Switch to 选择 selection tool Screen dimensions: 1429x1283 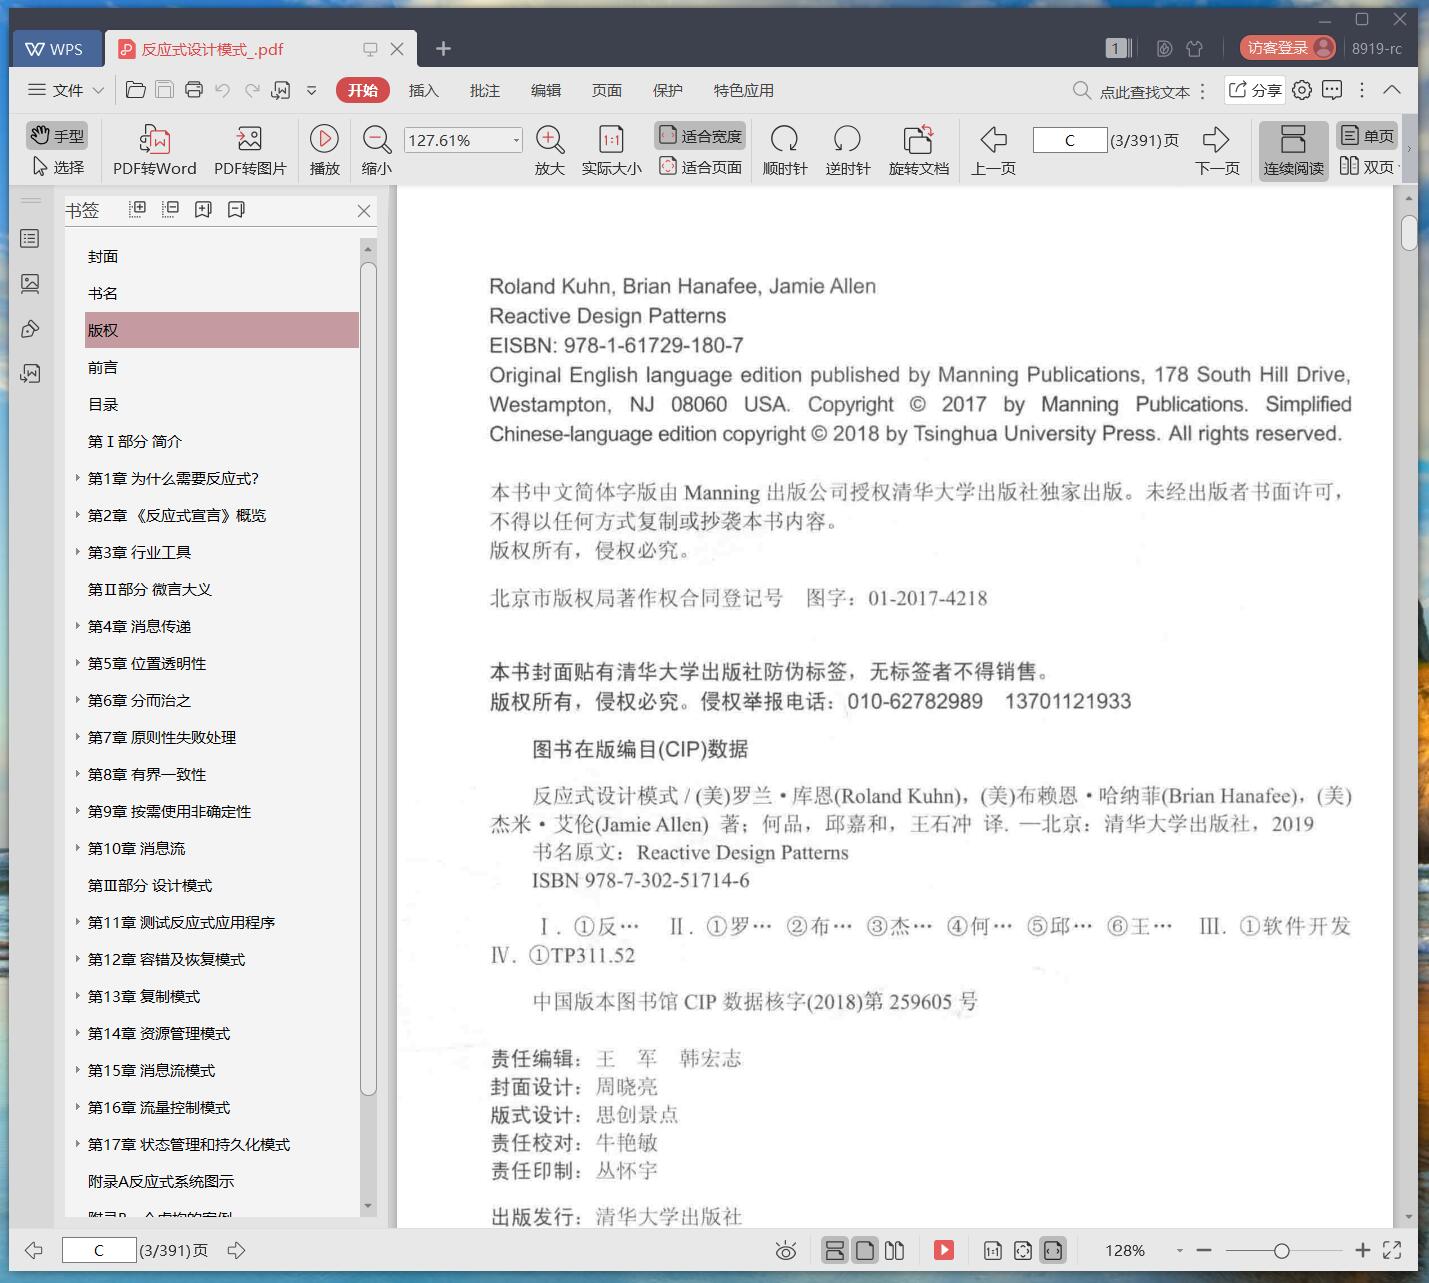58,166
